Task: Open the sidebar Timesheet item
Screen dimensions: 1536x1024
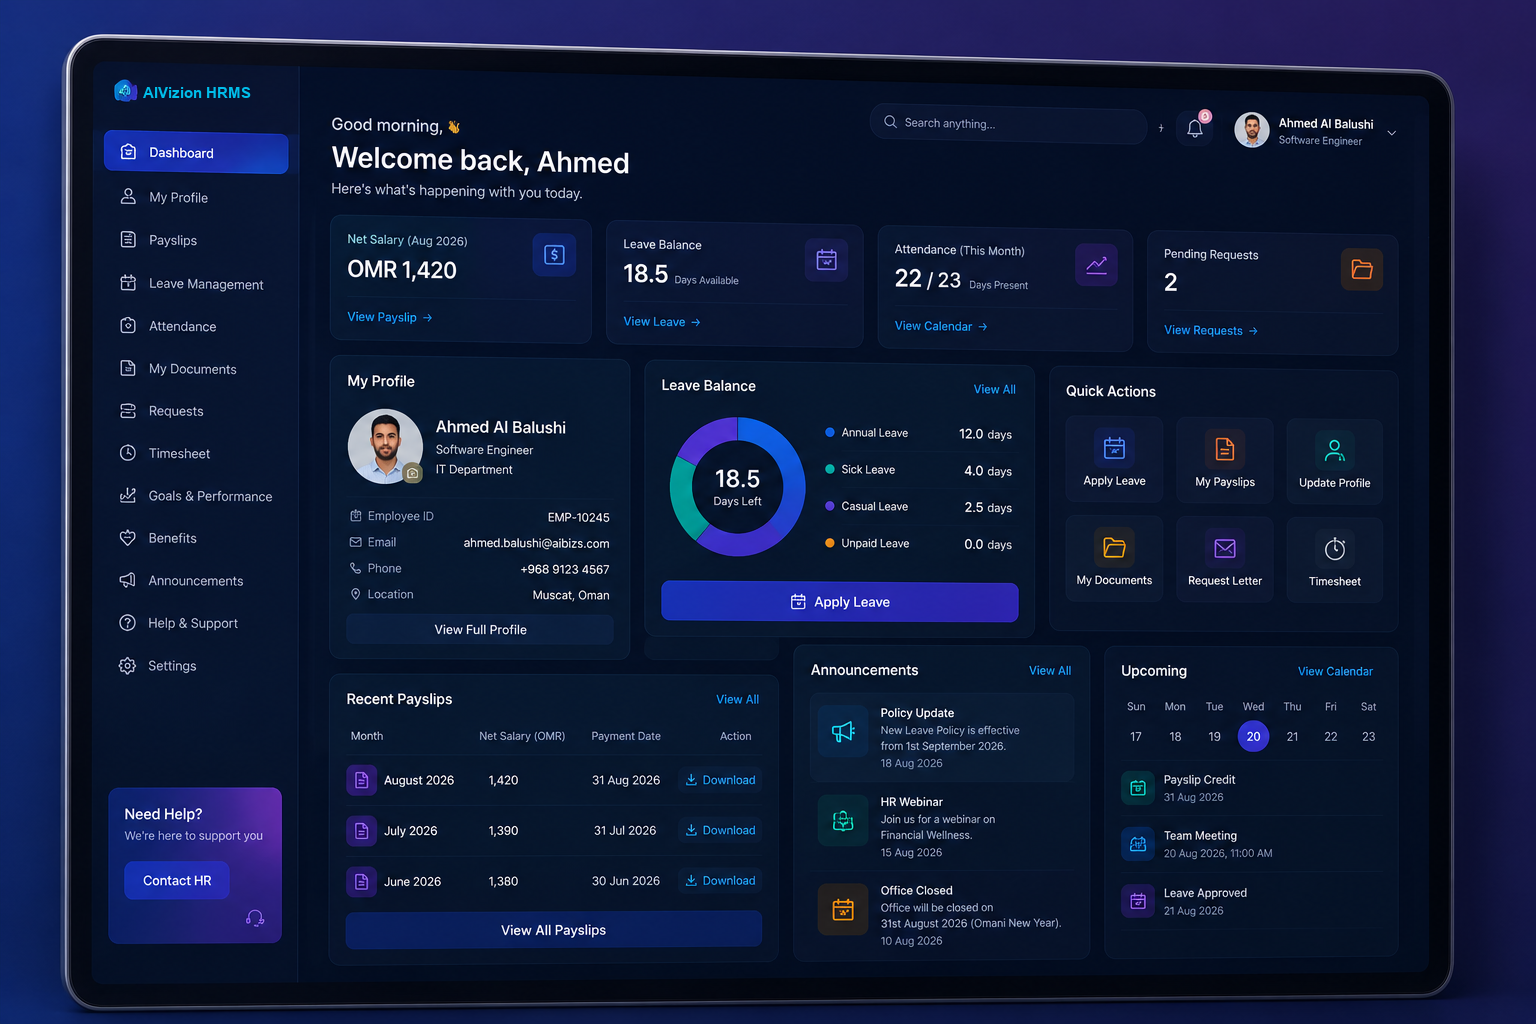Action: (x=196, y=453)
